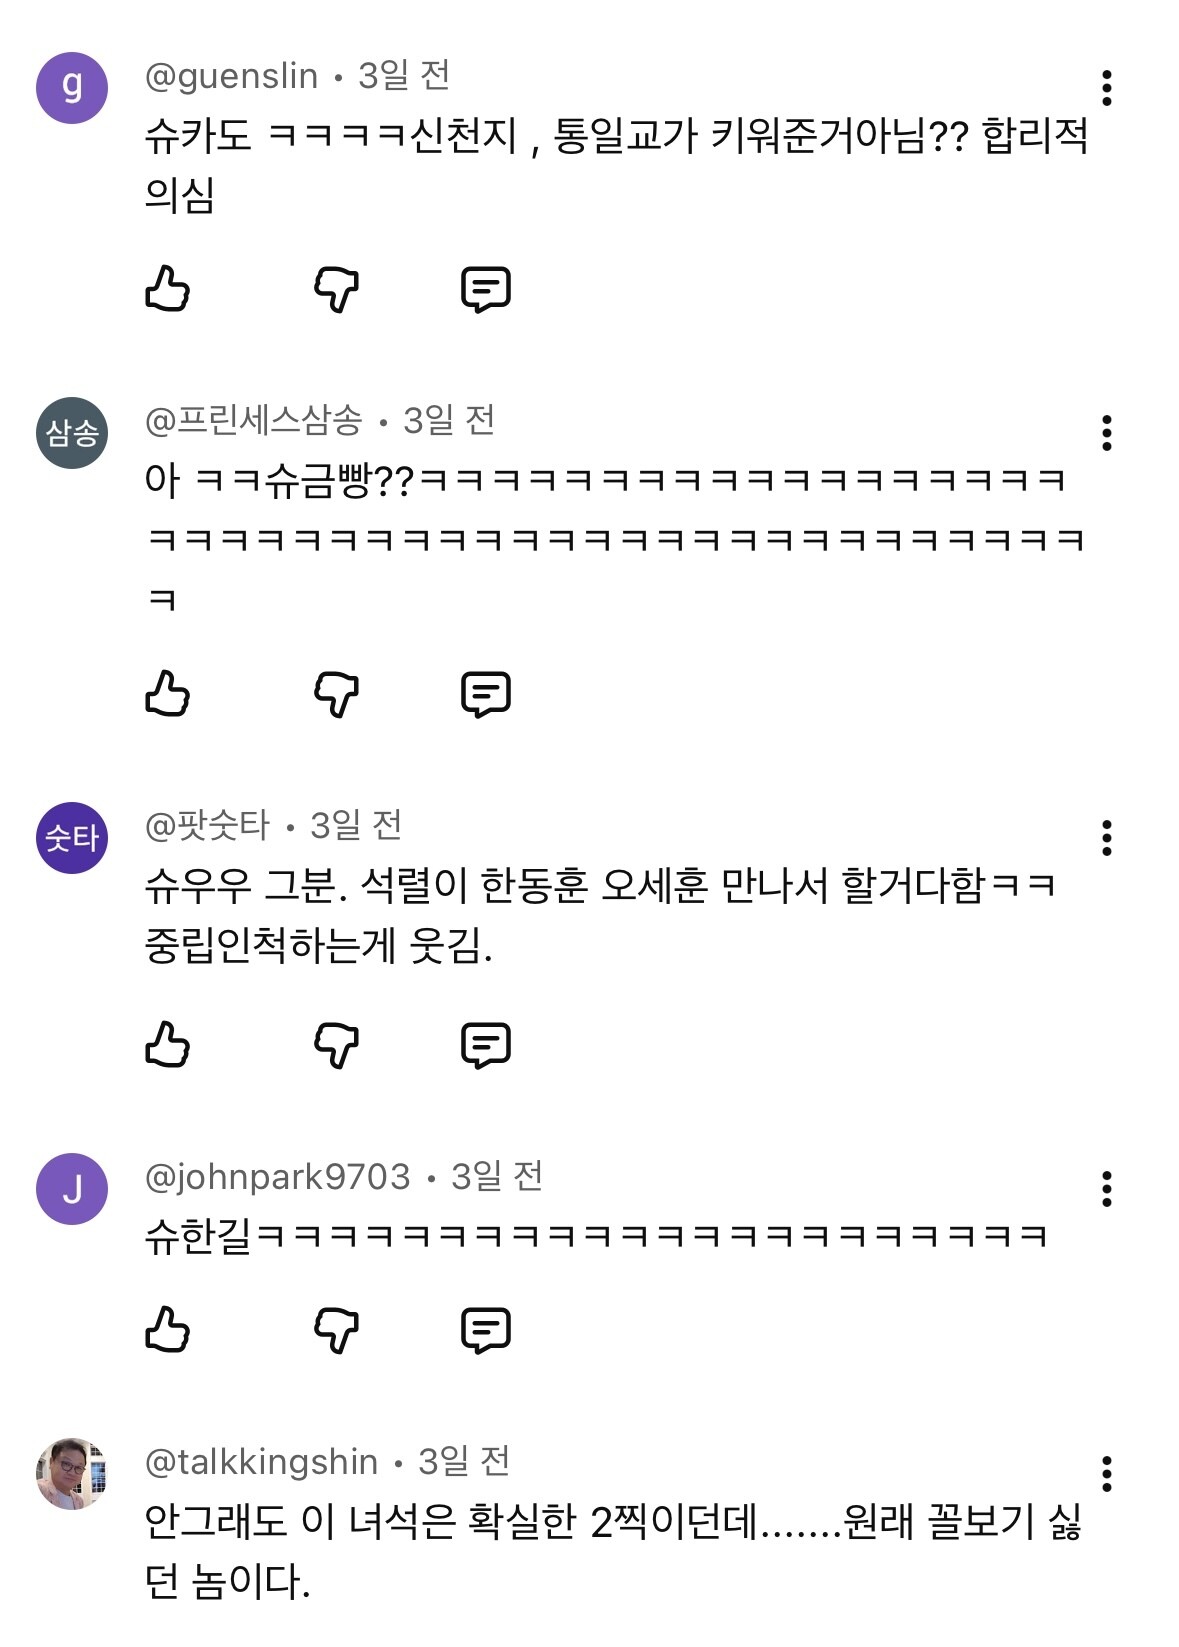Dislike the comment by @johnpark9703
Image resolution: width=1179 pixels, height=1647 pixels.
click(x=336, y=1330)
